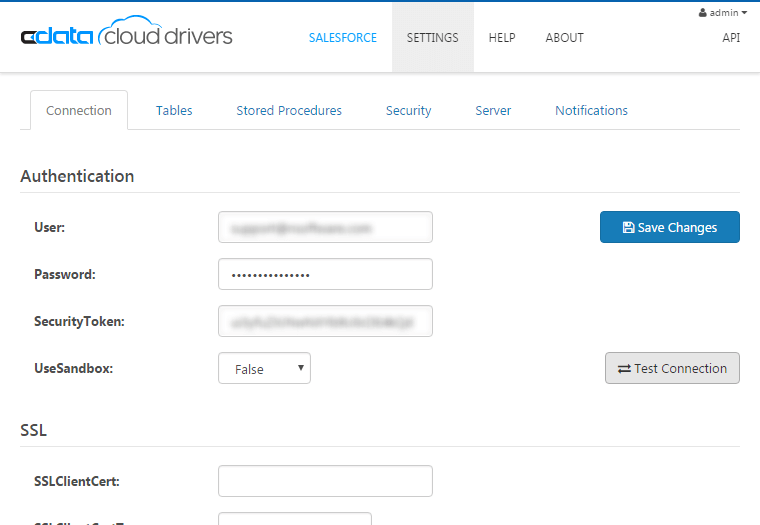Screen dimensions: 760x525
Task: Open the HELP page
Action: click(502, 38)
